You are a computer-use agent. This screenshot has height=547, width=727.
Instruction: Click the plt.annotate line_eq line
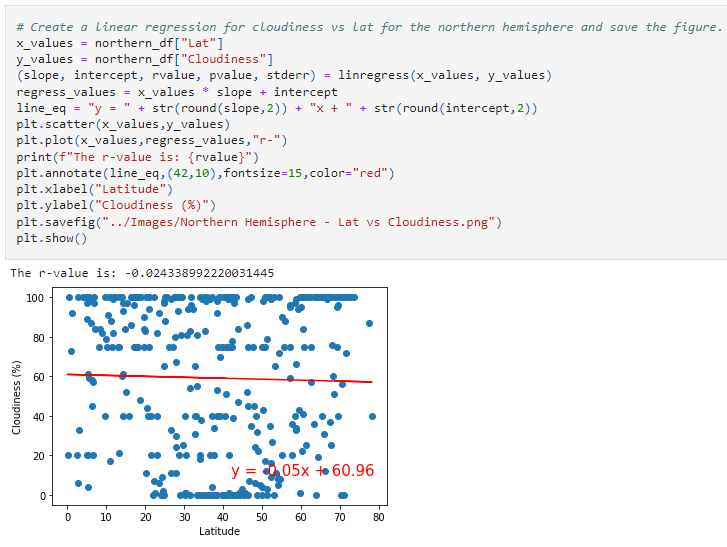pyautogui.click(x=205, y=173)
